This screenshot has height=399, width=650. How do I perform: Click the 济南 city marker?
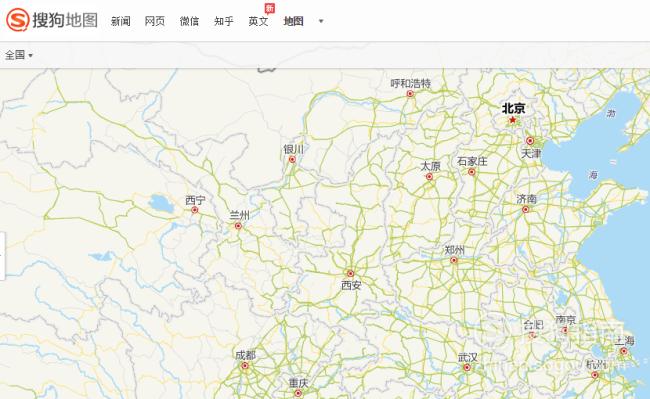[x=526, y=210]
